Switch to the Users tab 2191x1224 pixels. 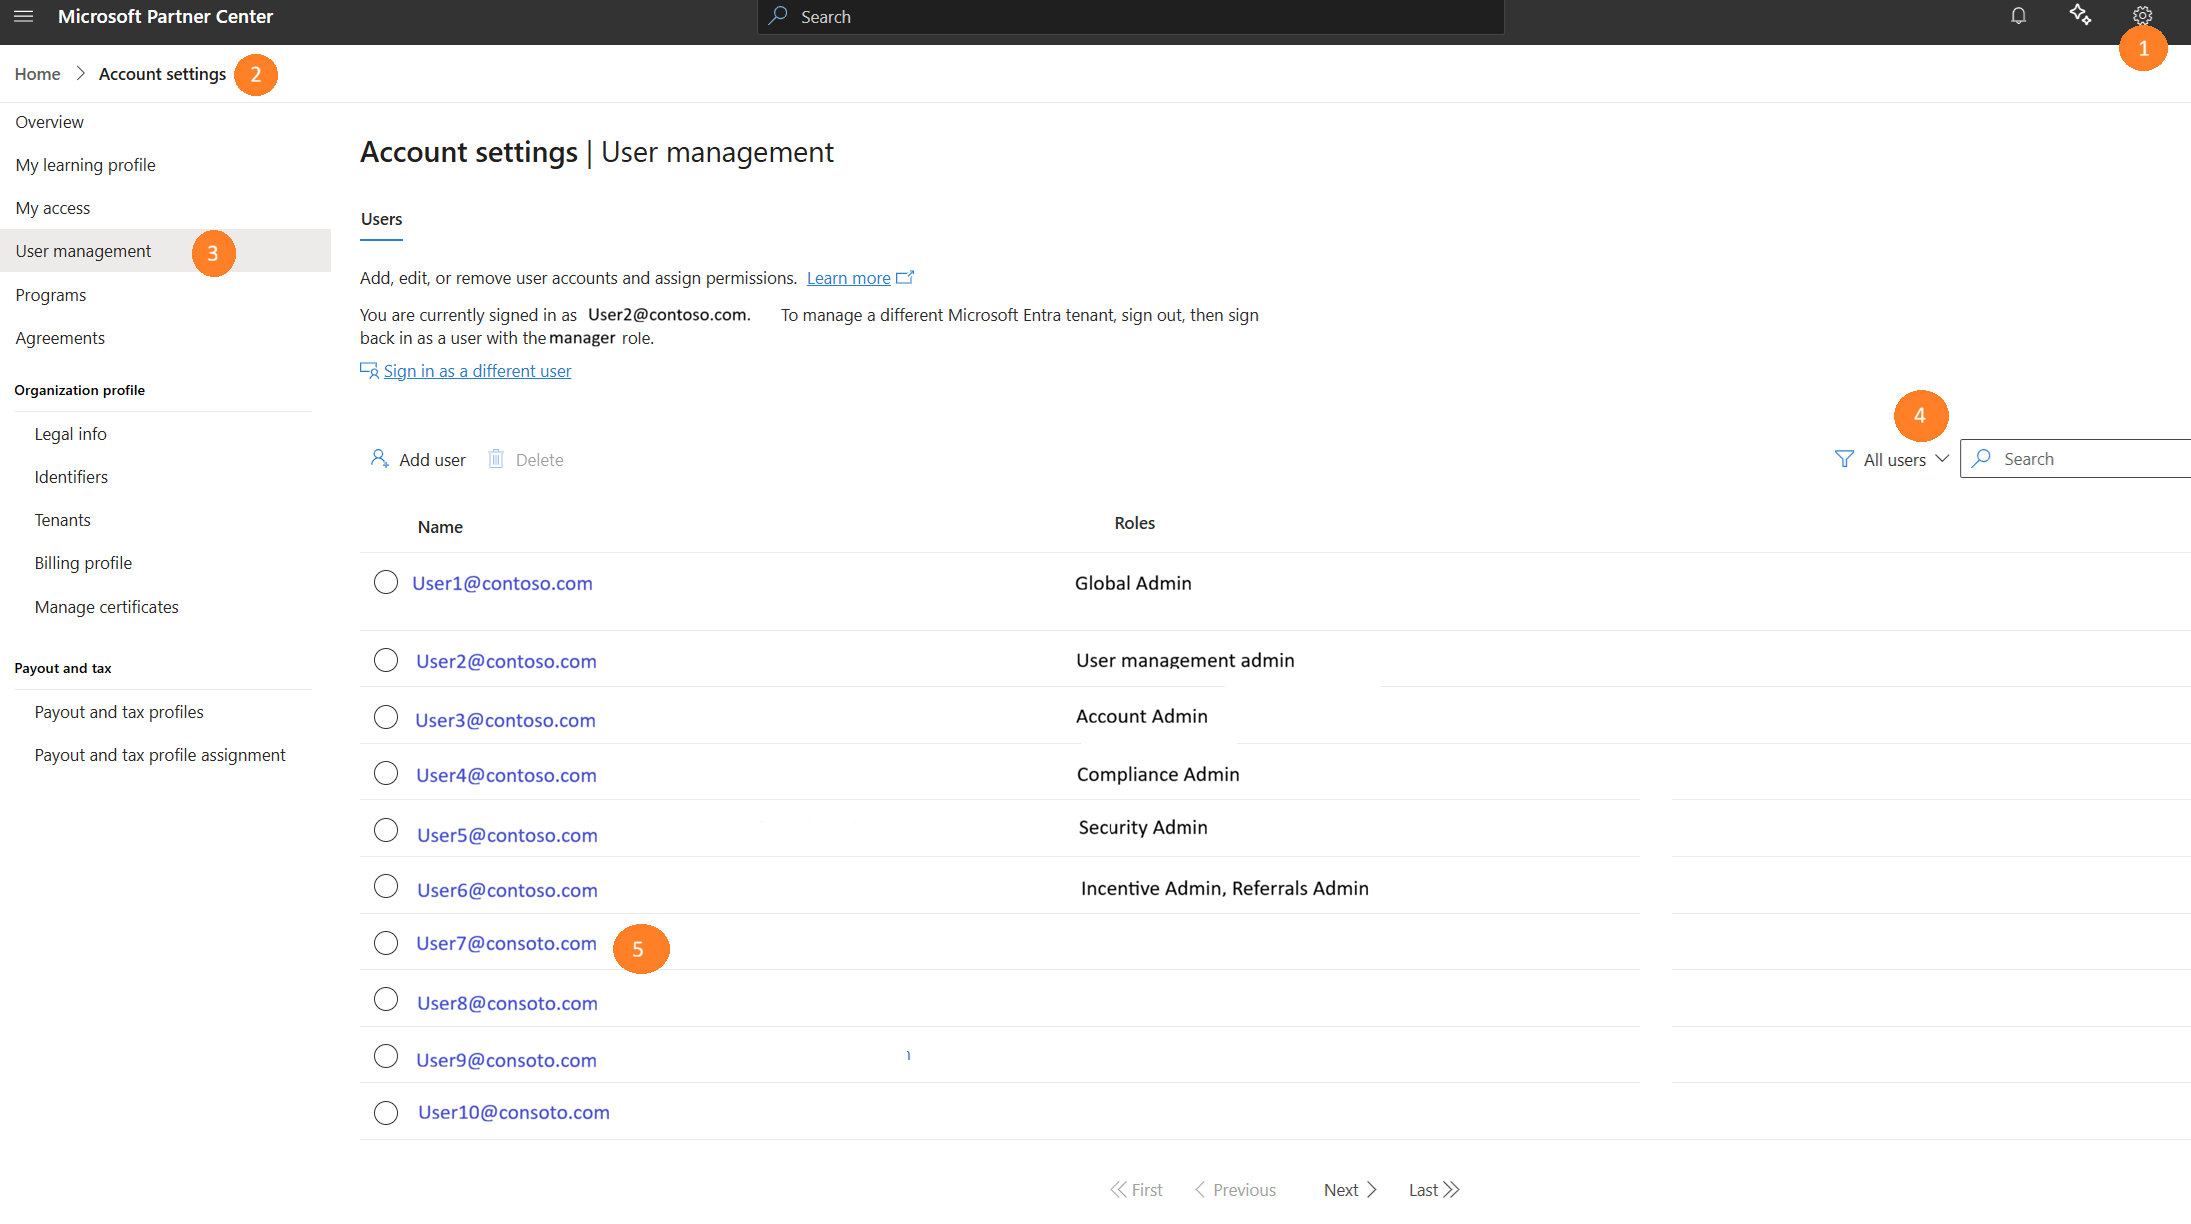point(381,219)
